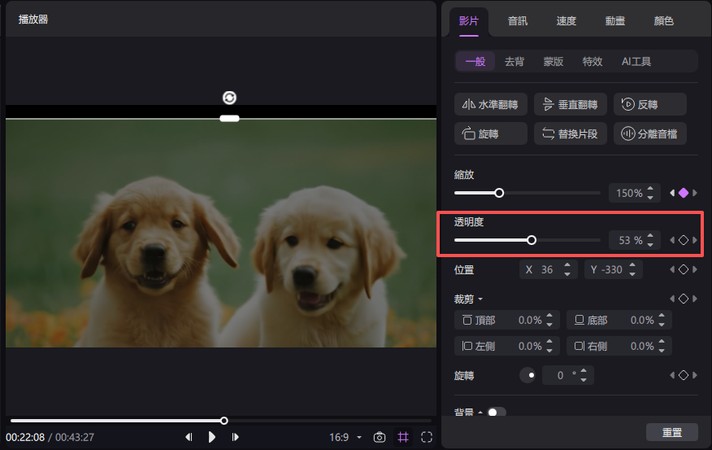
Task: Add a 位置 keyframe diamond
Action: [x=683, y=269]
